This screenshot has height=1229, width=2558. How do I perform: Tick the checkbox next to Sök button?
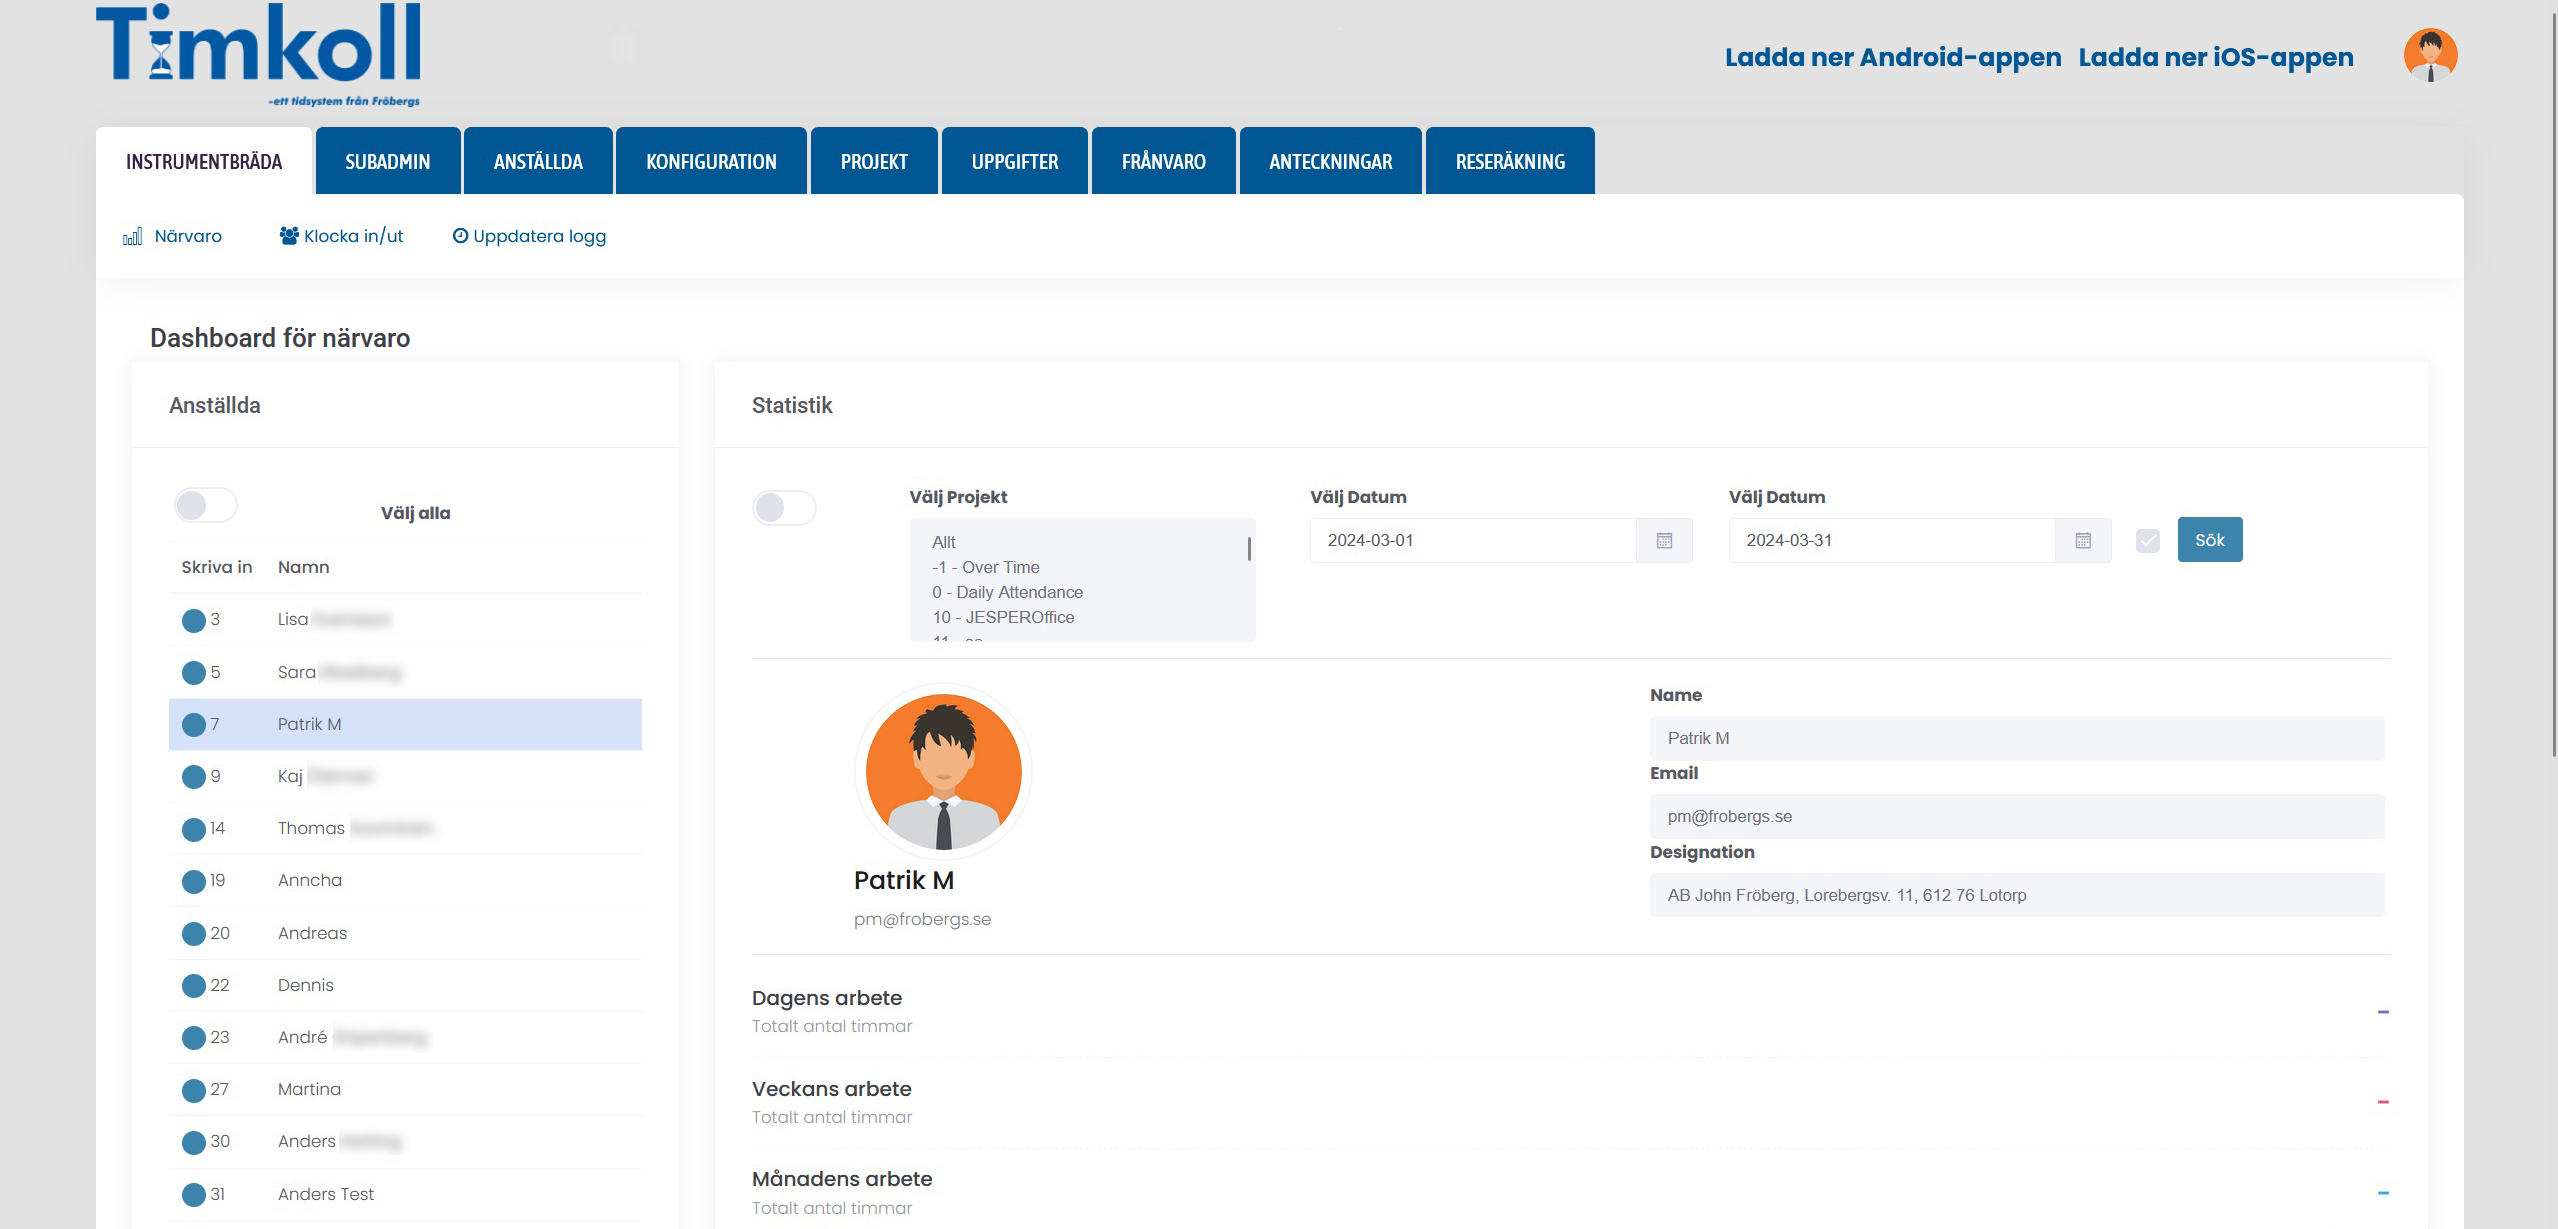point(2147,541)
